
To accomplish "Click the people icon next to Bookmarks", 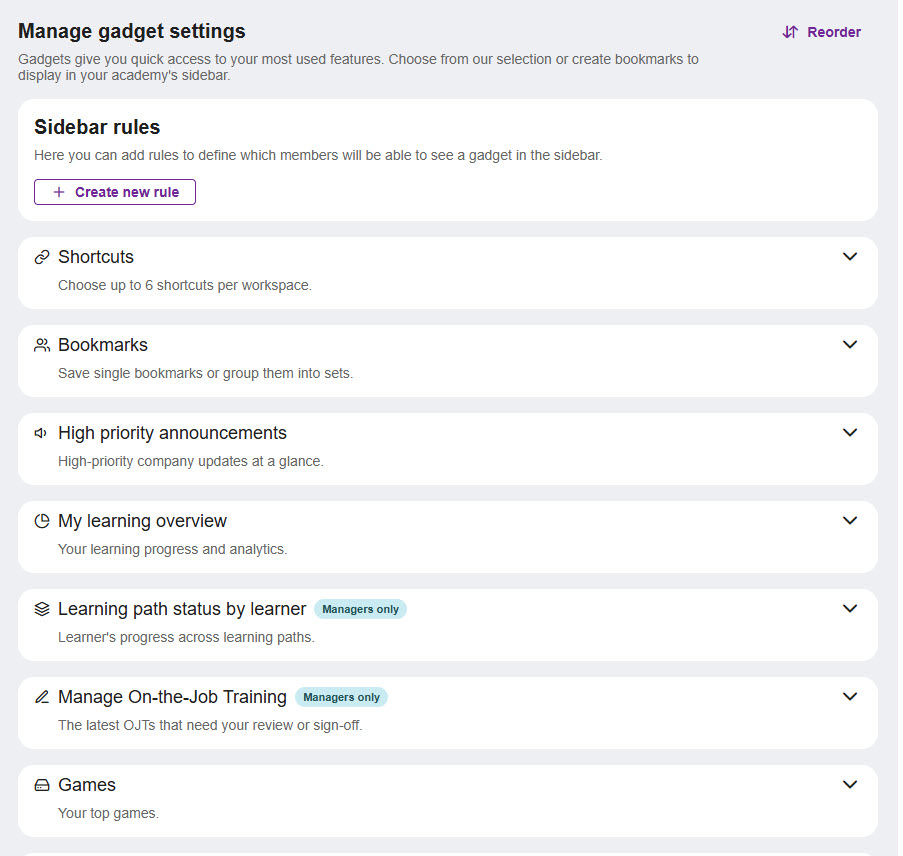I will (41, 345).
